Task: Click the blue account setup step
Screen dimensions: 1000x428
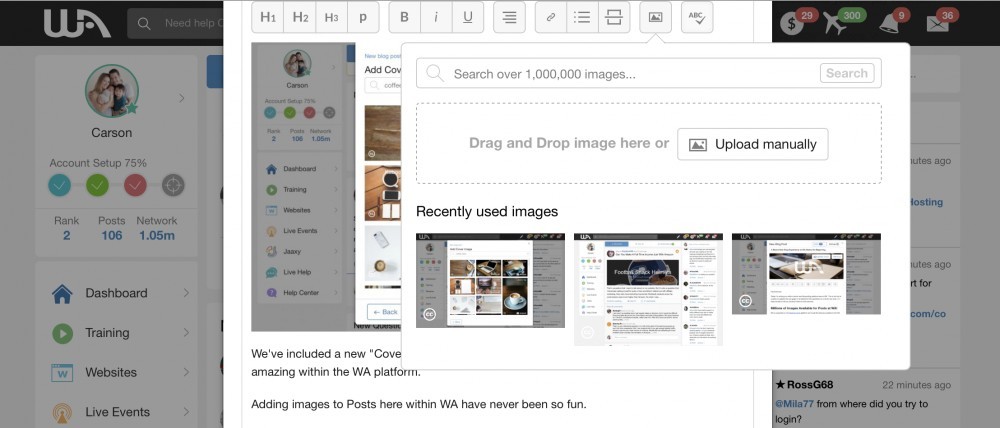Action: click(59, 186)
